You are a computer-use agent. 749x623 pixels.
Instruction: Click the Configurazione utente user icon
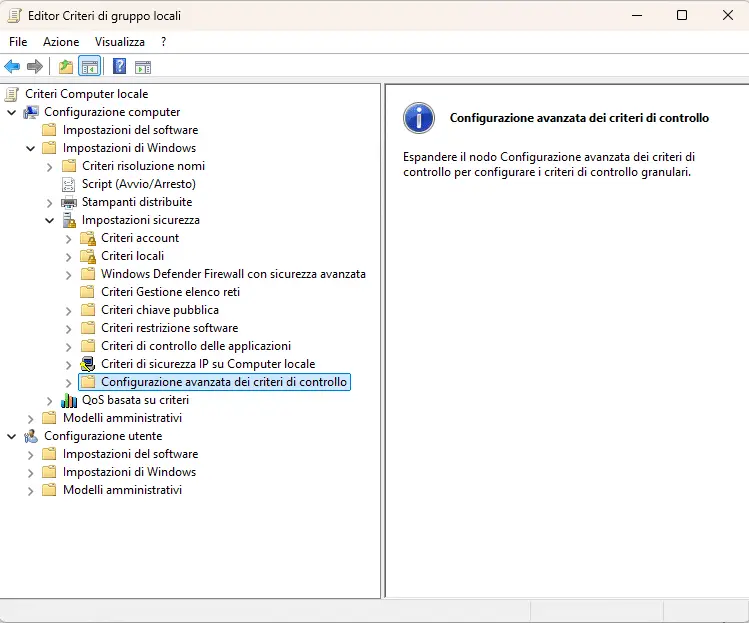[x=32, y=436]
